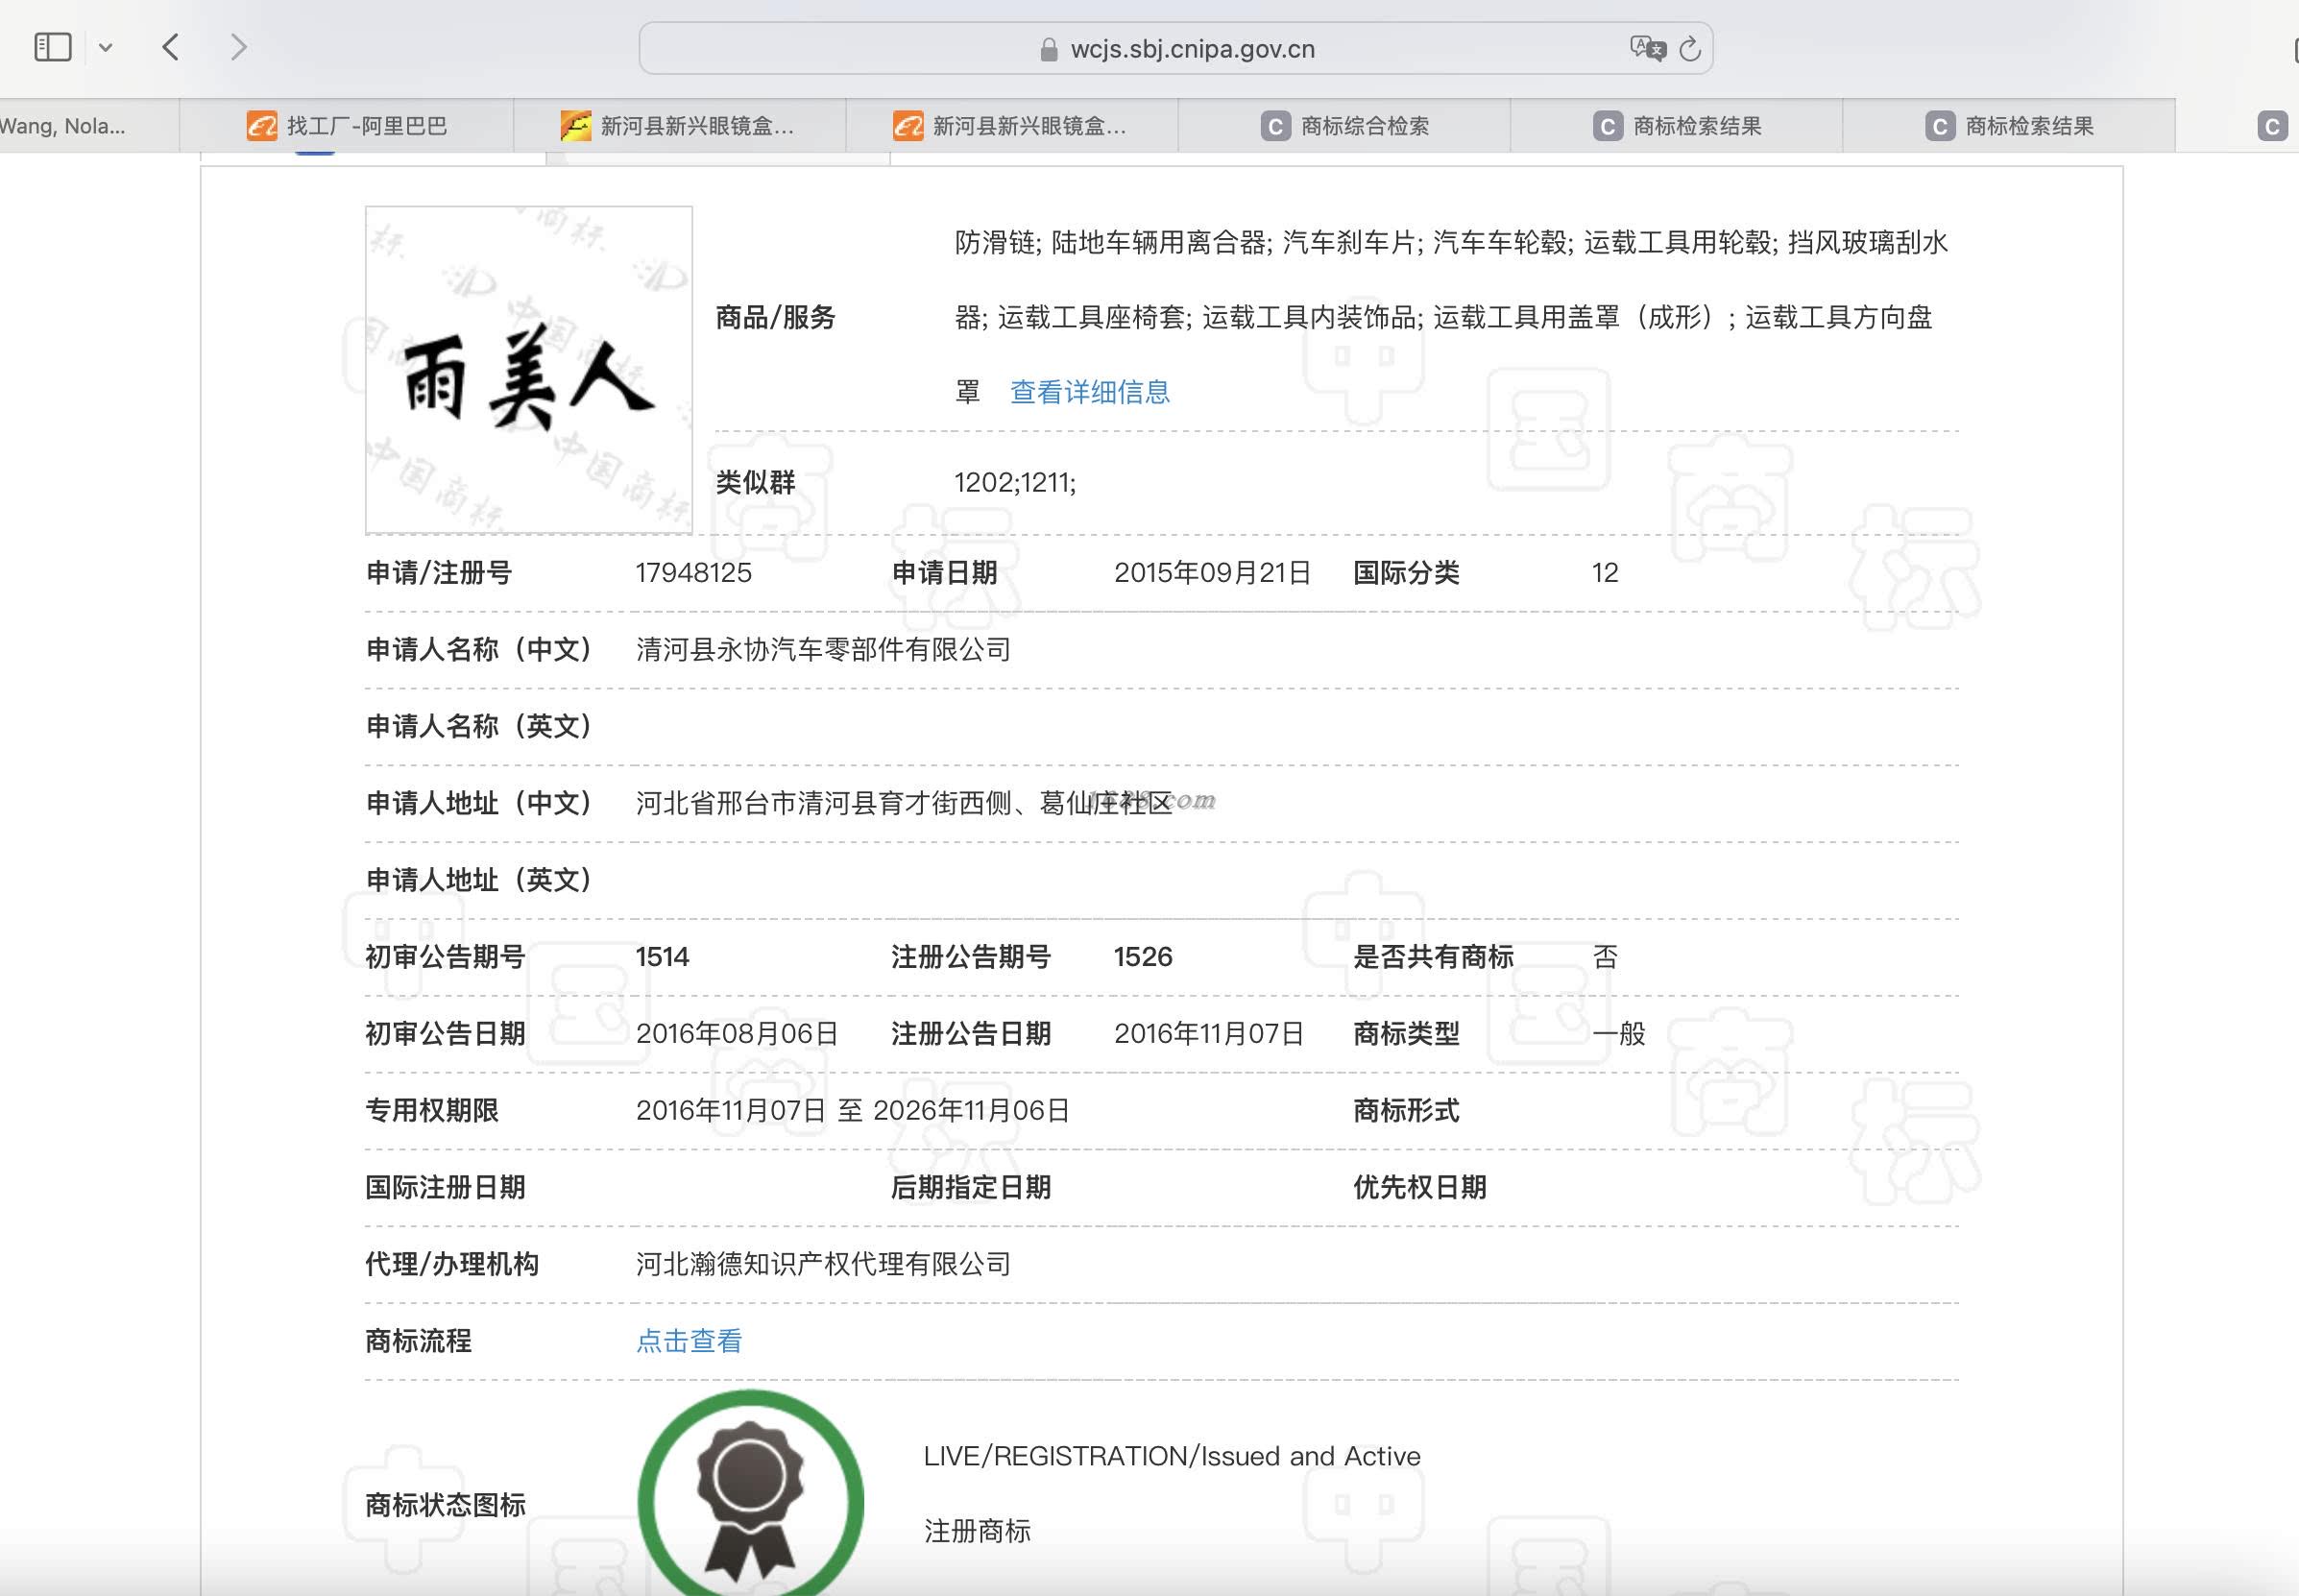Switch to the 找工厂-阿里巴巴 tab
The height and width of the screenshot is (1596, 2299).
click(x=366, y=126)
